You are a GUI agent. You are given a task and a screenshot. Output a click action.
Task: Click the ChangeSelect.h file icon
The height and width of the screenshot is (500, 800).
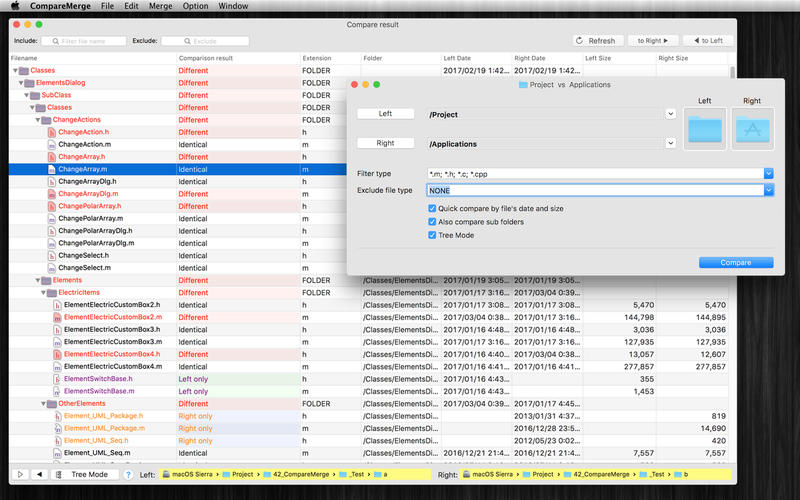[x=52, y=255]
